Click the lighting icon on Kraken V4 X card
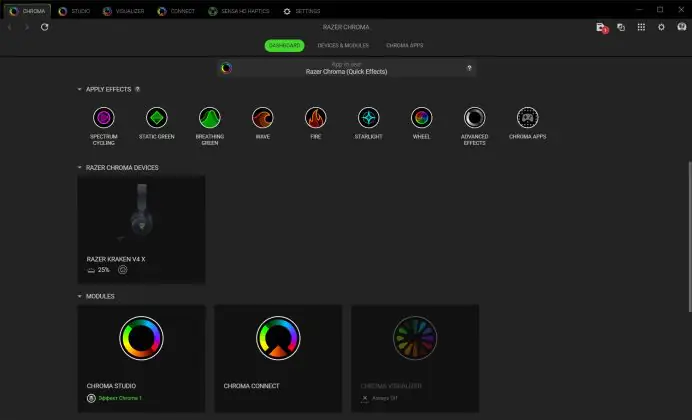Image resolution: width=692 pixels, height=420 pixels. click(x=123, y=270)
